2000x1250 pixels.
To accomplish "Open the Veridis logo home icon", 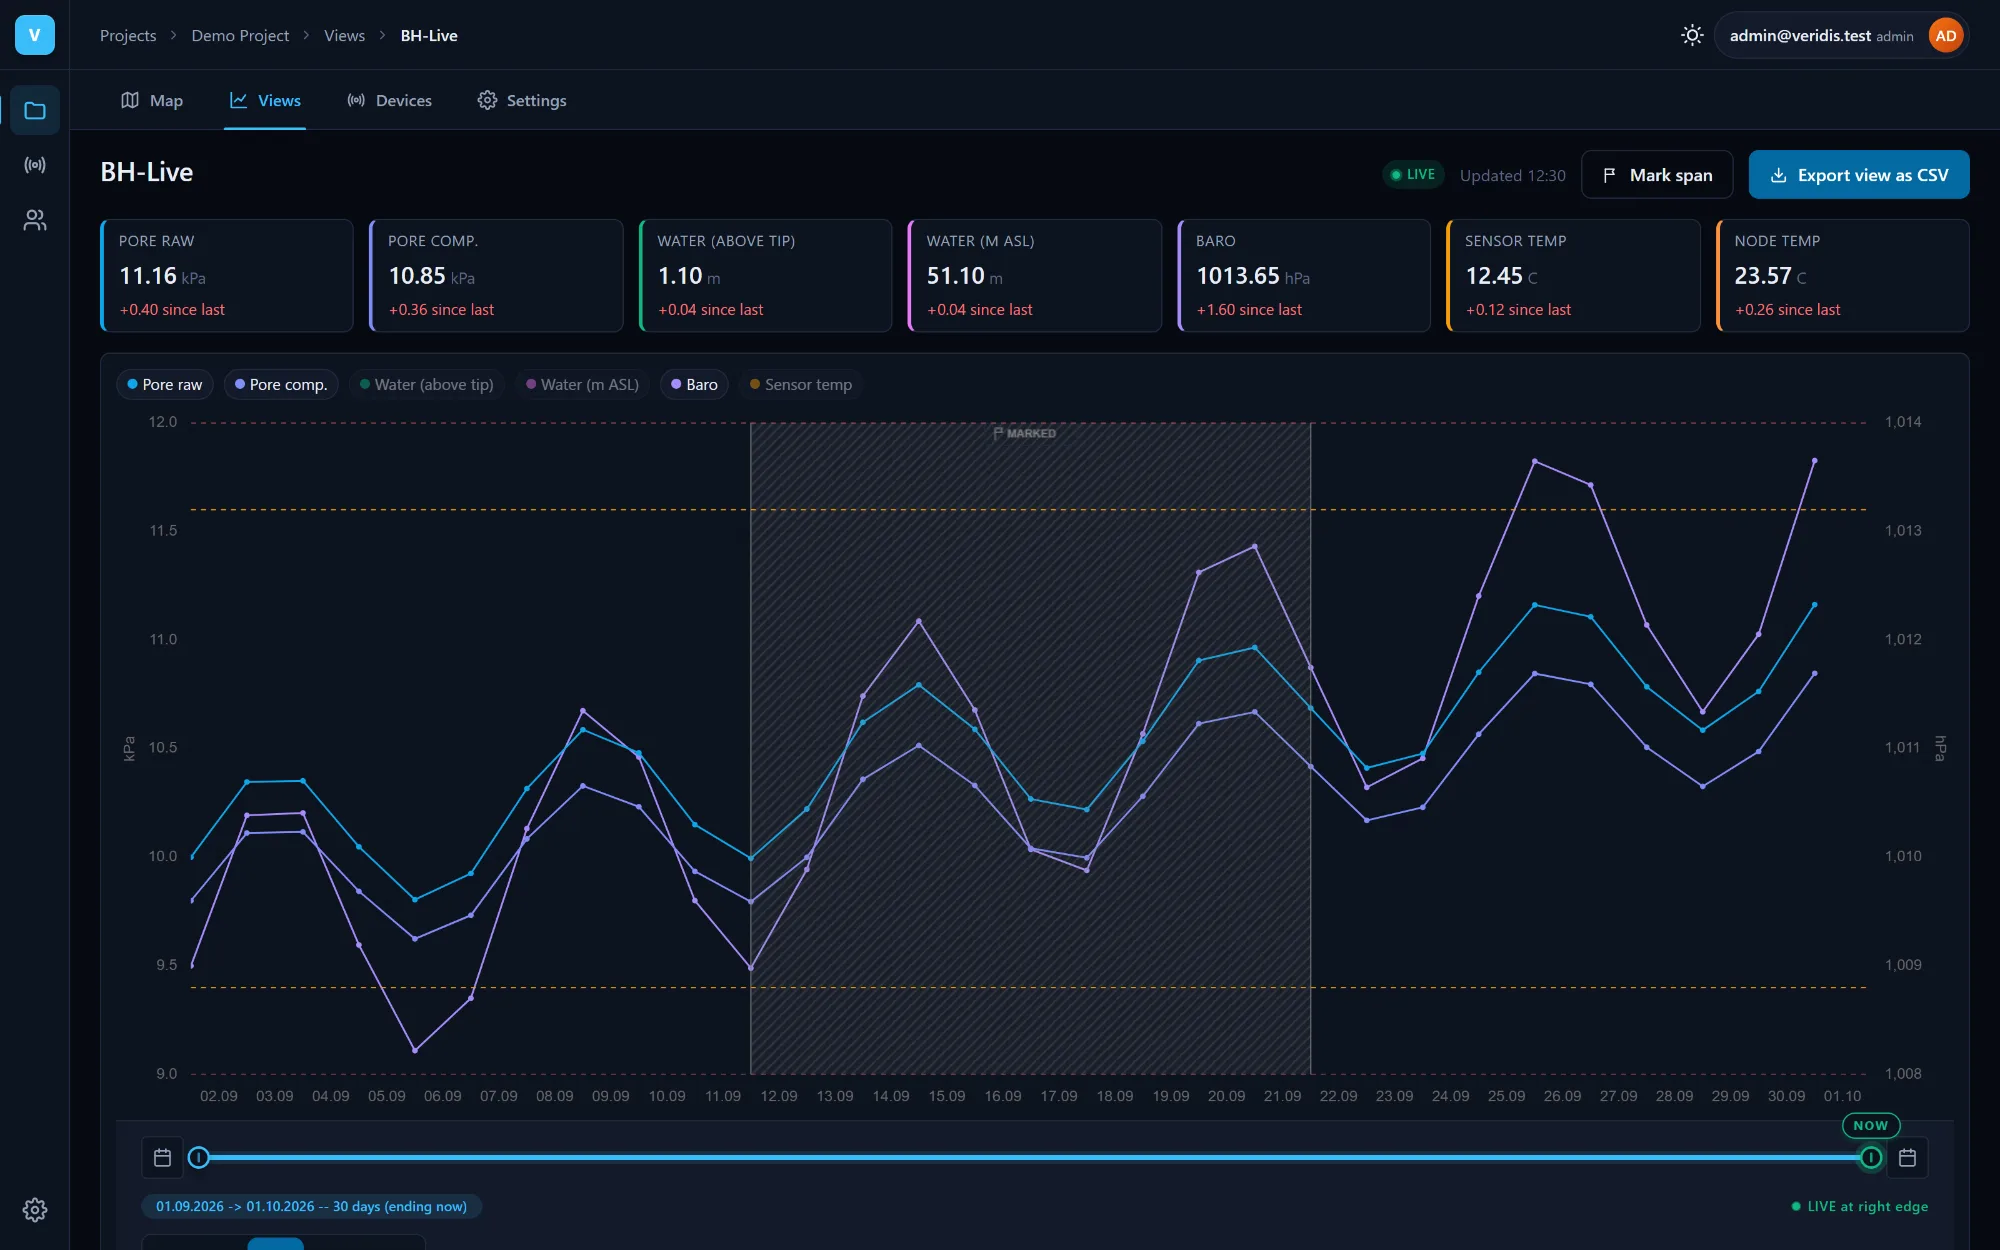I will click(34, 35).
